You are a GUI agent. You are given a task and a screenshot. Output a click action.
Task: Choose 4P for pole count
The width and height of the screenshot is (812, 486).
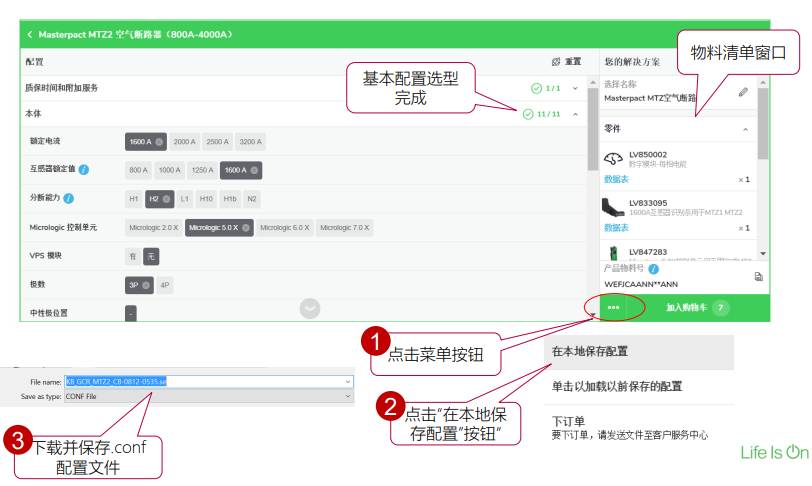pyautogui.click(x=165, y=285)
